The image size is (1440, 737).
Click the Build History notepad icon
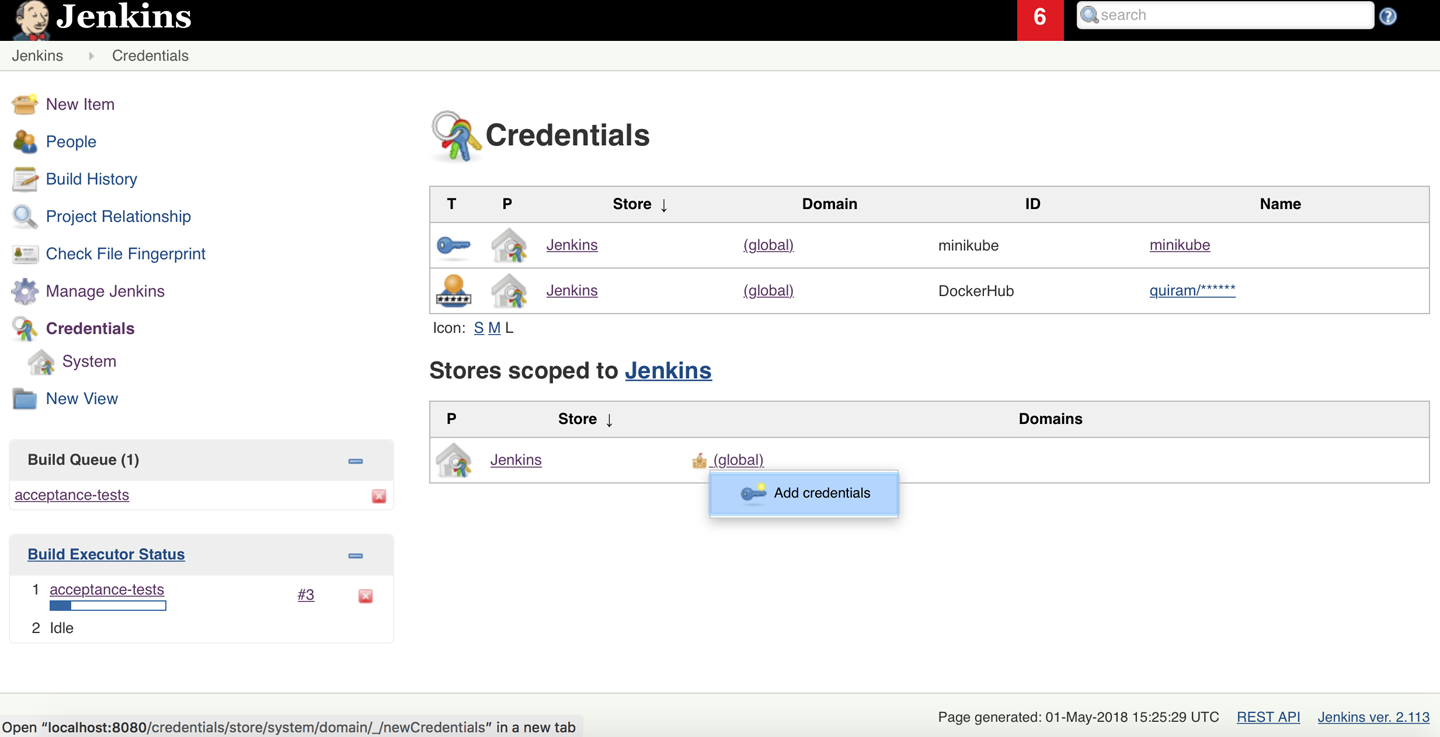coord(25,179)
